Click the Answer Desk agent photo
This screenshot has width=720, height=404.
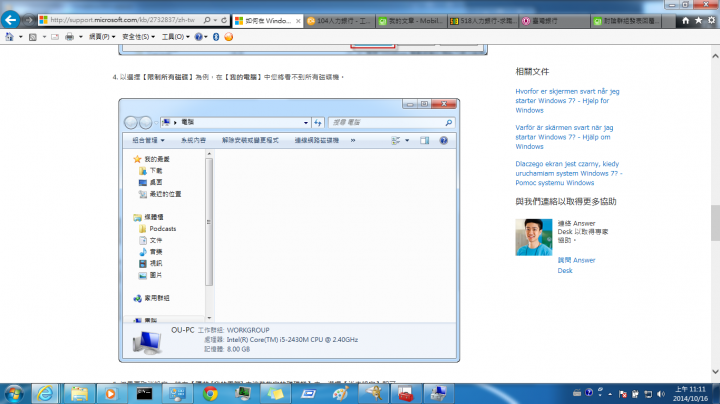coord(534,237)
